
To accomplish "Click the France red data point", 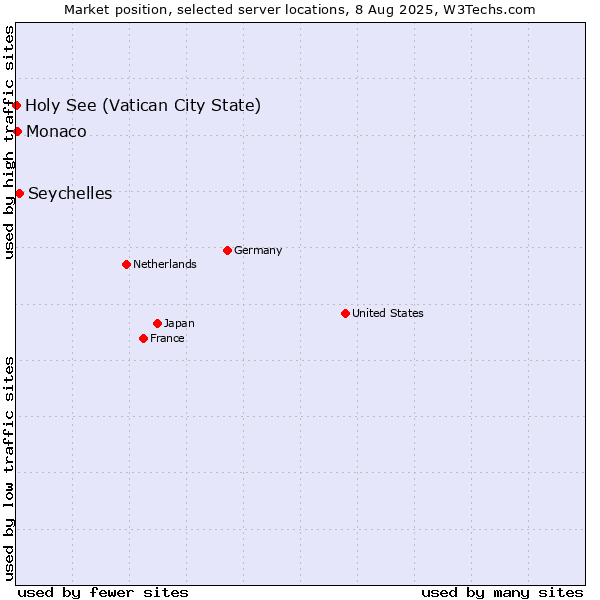I will tap(143, 339).
